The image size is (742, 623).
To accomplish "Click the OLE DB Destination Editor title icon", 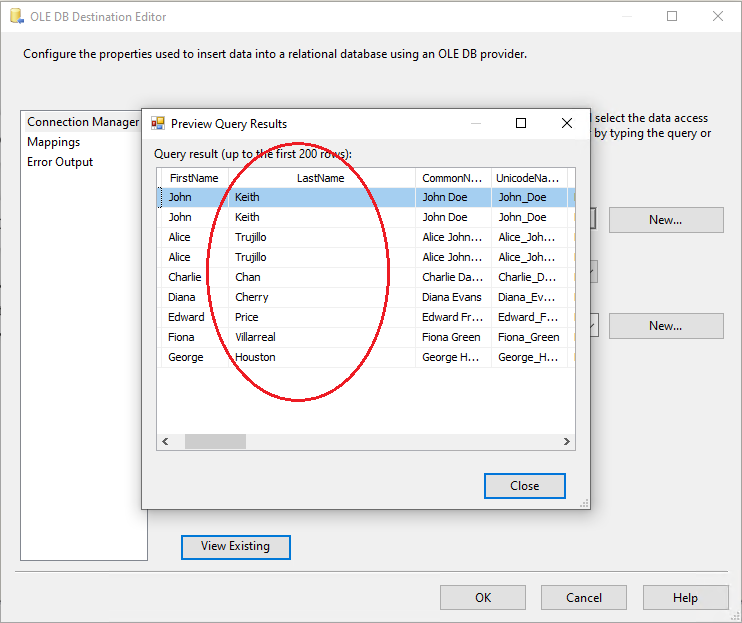I will [x=13, y=17].
